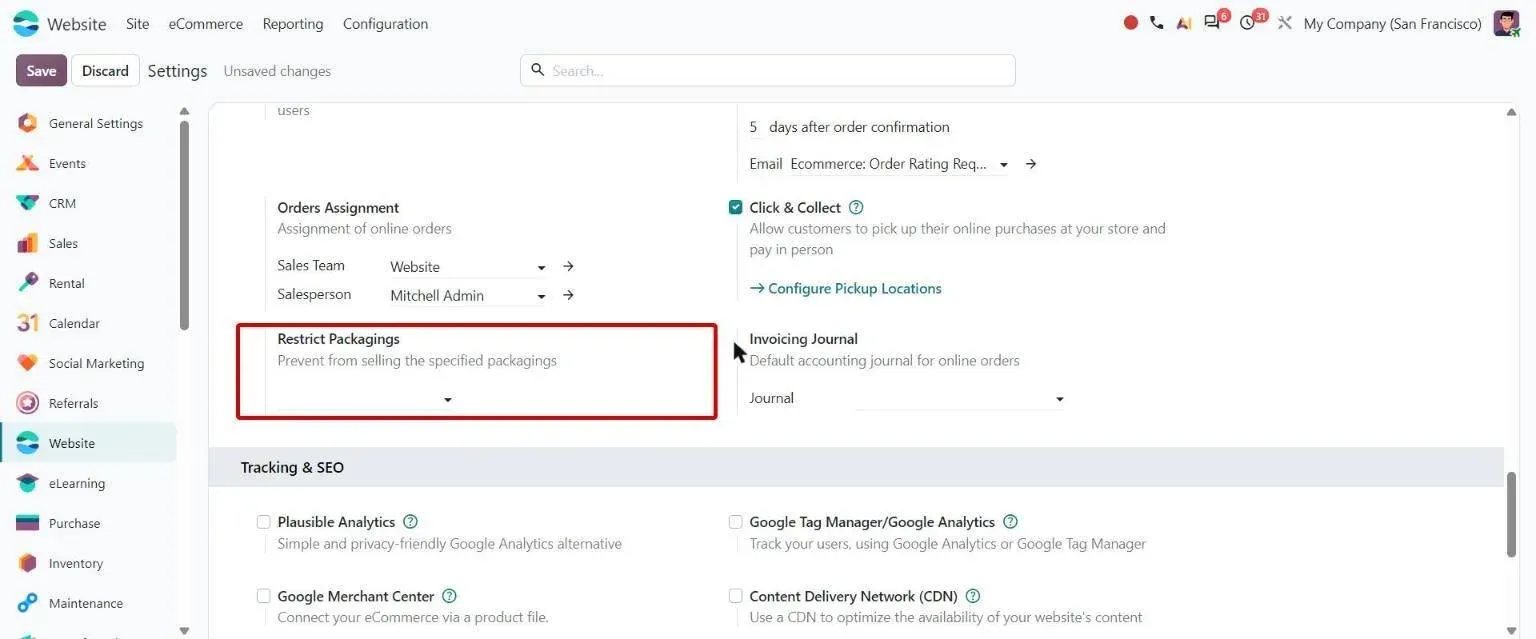Disable the Click & Collect checkbox

point(736,208)
